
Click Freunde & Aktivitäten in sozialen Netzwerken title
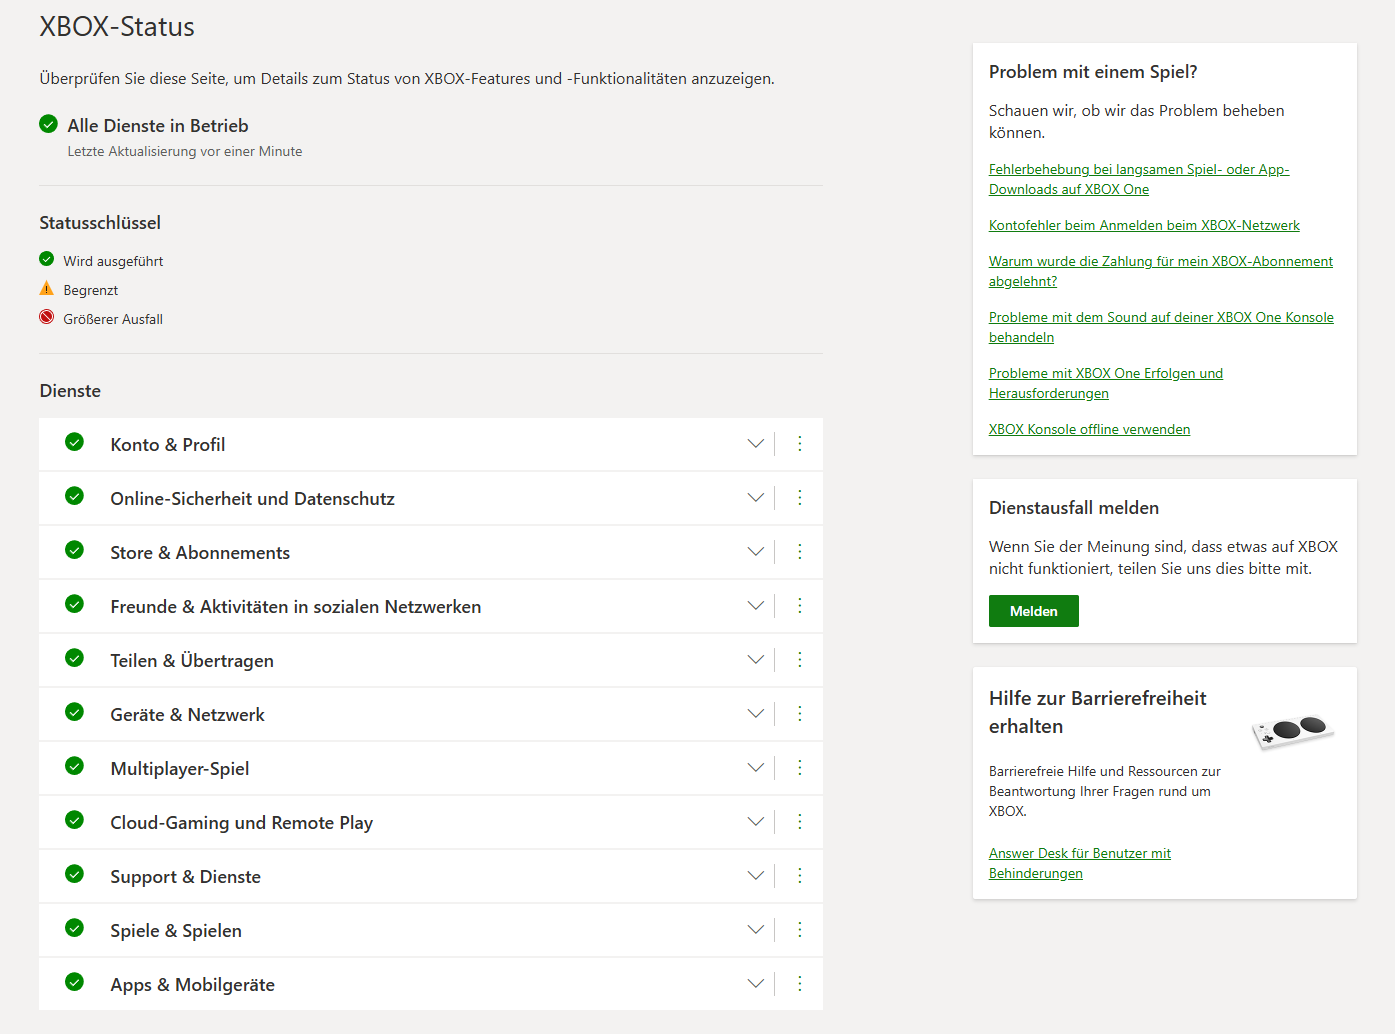click(x=296, y=607)
